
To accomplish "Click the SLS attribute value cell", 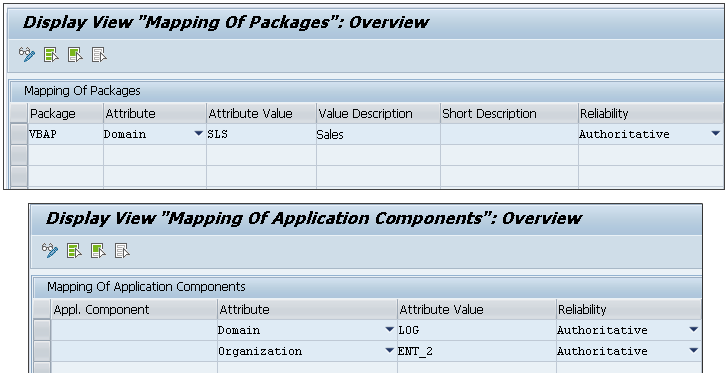I will pyautogui.click(x=261, y=134).
